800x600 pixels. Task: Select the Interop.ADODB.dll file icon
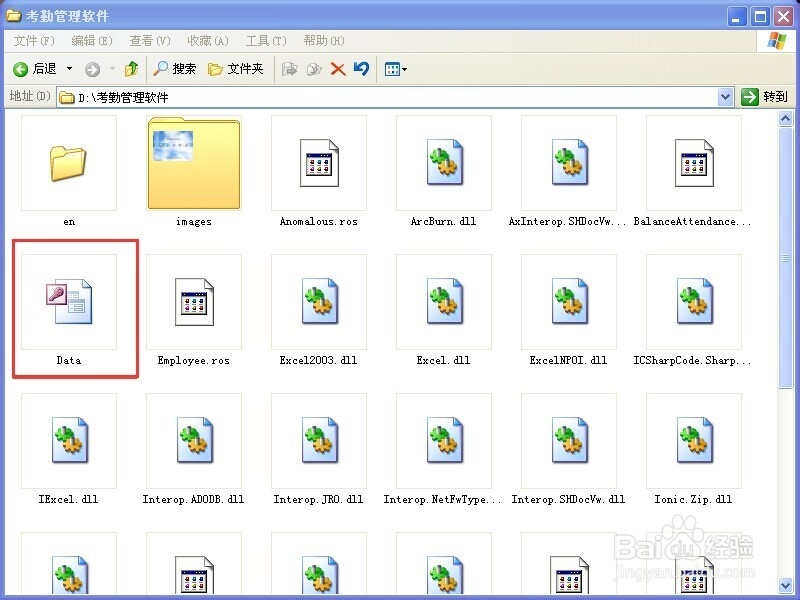click(194, 440)
